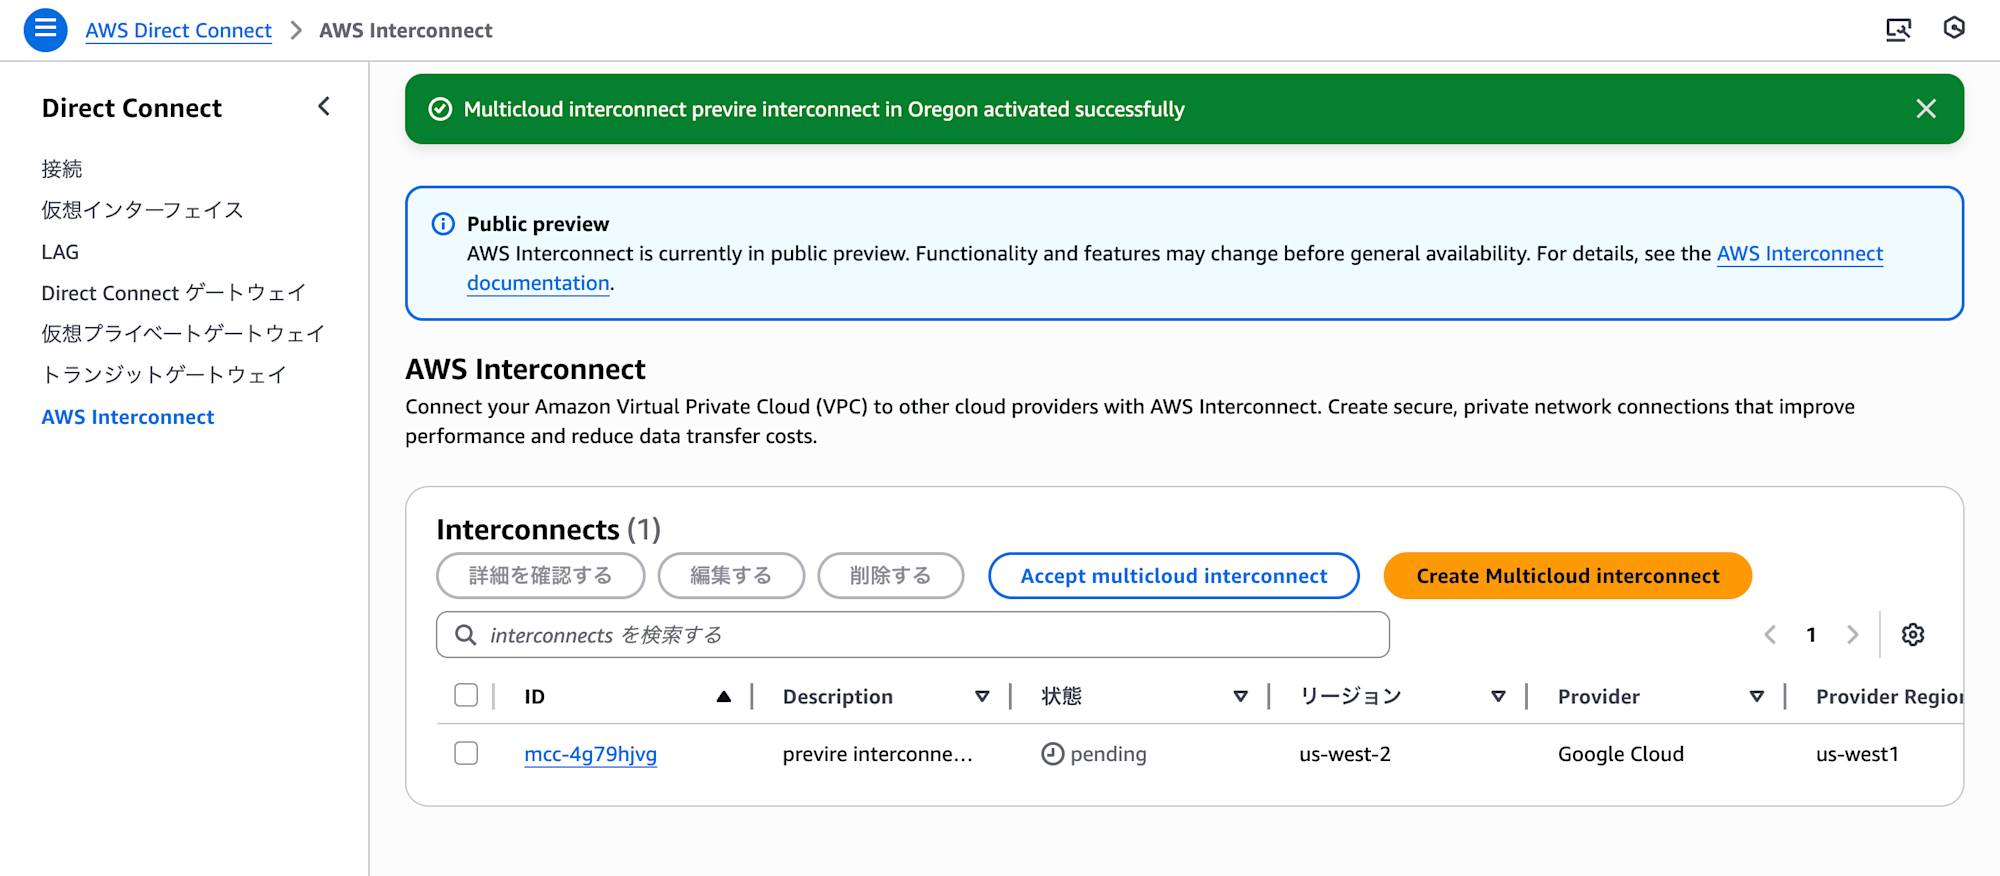Open the hamburger navigation menu
This screenshot has width=2000, height=876.
45,30
